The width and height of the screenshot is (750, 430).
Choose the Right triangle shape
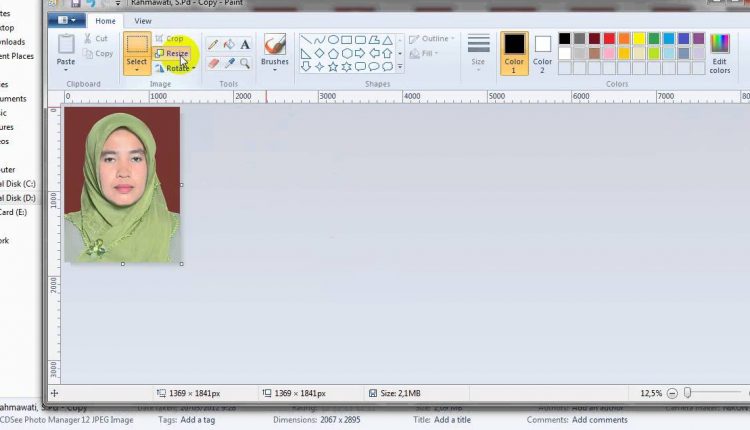pyautogui.click(x=306, y=53)
